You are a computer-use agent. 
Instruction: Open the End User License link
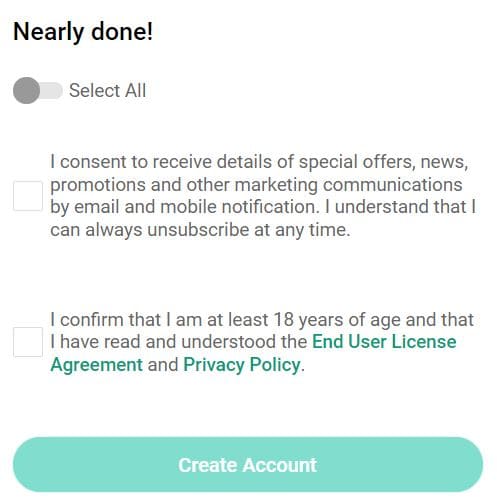pyautogui.click(x=384, y=342)
